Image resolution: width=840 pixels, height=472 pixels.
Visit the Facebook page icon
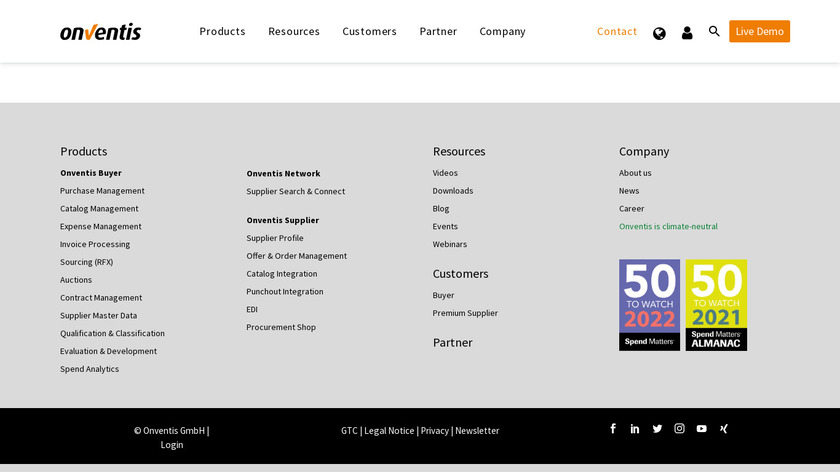coord(613,428)
